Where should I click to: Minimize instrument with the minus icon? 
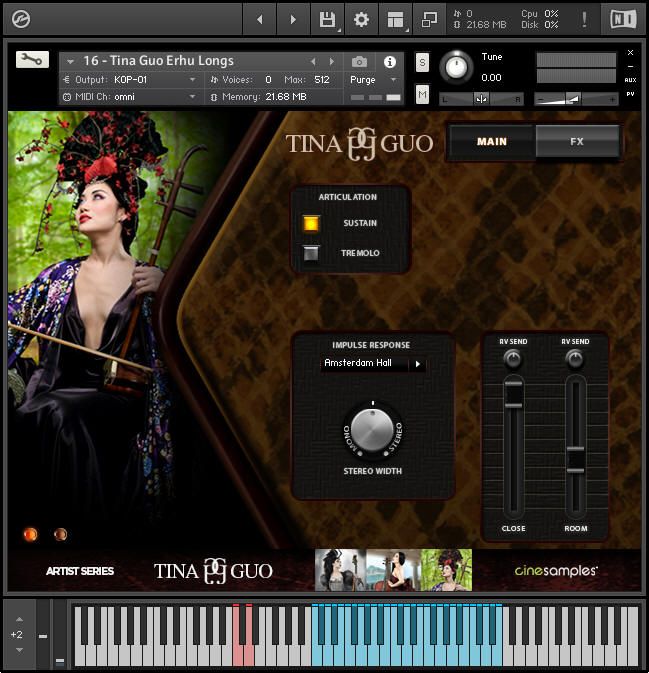pos(630,67)
